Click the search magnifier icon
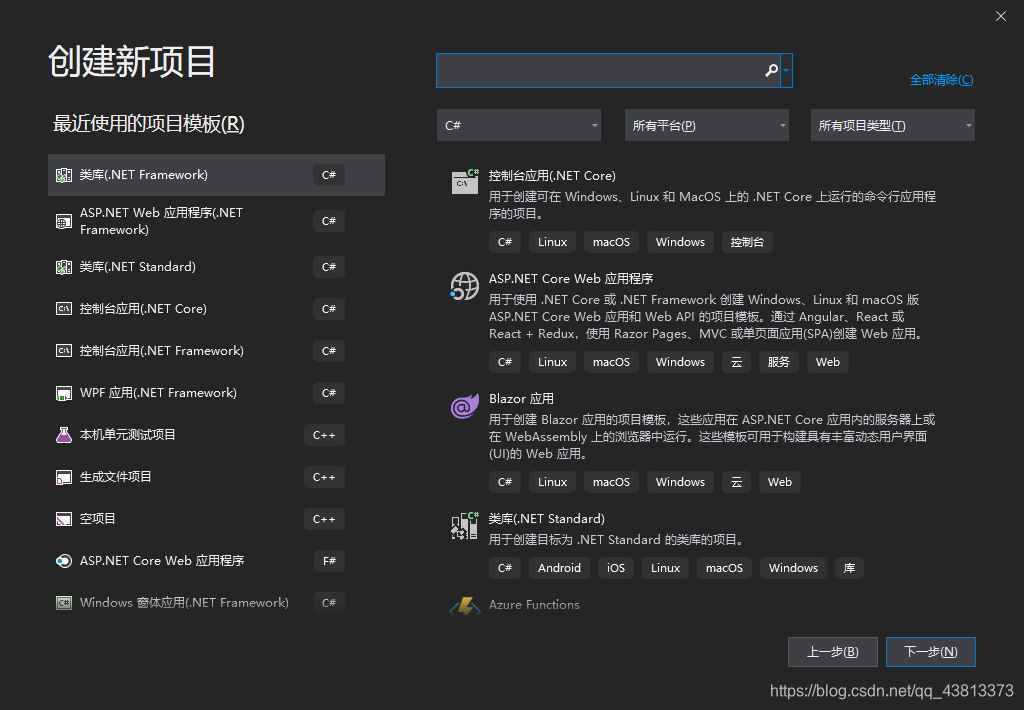The height and width of the screenshot is (710, 1024). 770,70
